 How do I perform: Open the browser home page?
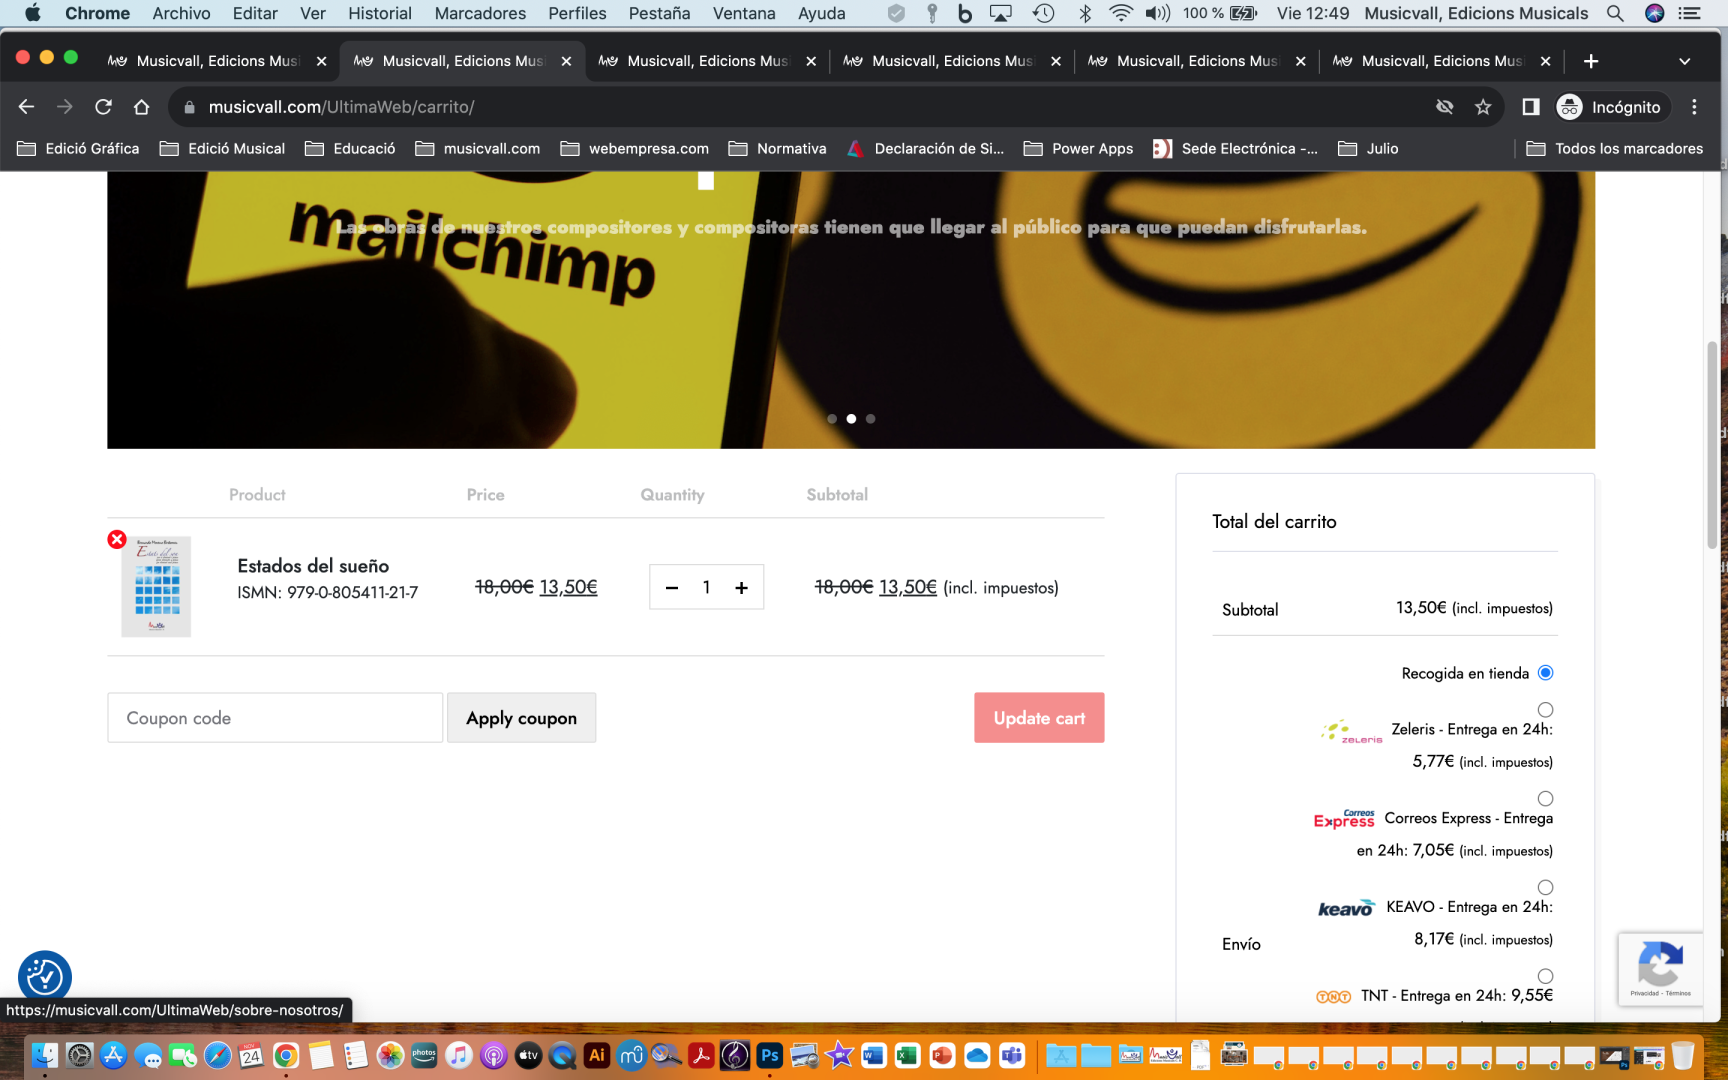pos(141,107)
